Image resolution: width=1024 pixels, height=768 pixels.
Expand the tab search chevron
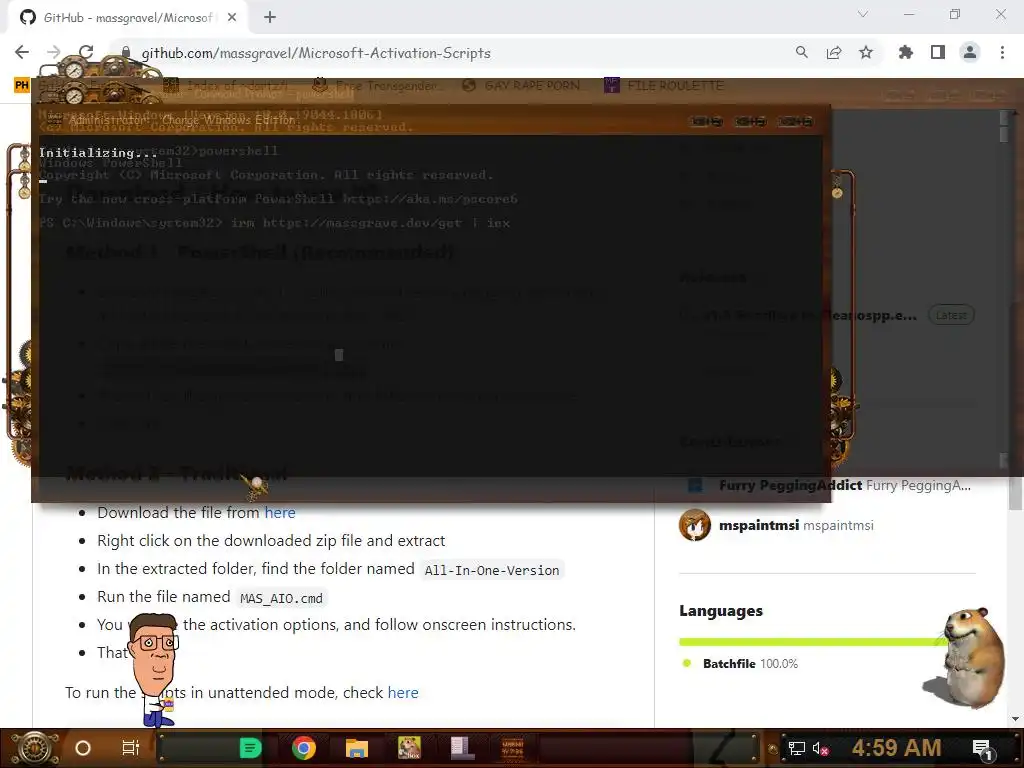[x=863, y=14]
